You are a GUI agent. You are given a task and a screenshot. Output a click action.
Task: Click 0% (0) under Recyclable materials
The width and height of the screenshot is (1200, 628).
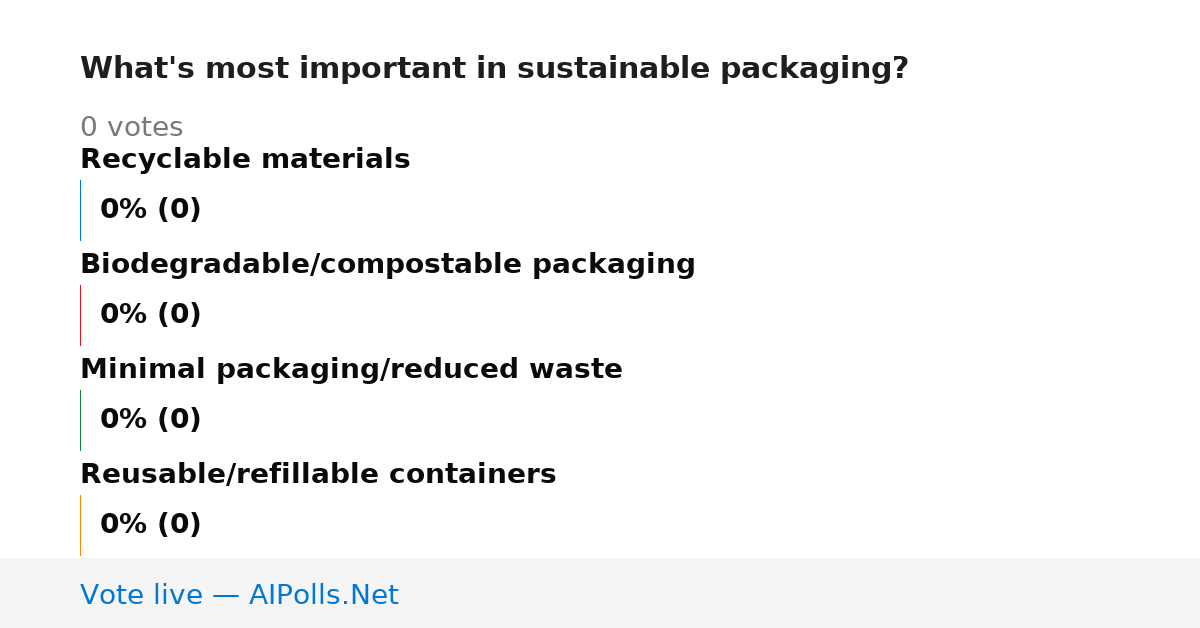click(151, 210)
